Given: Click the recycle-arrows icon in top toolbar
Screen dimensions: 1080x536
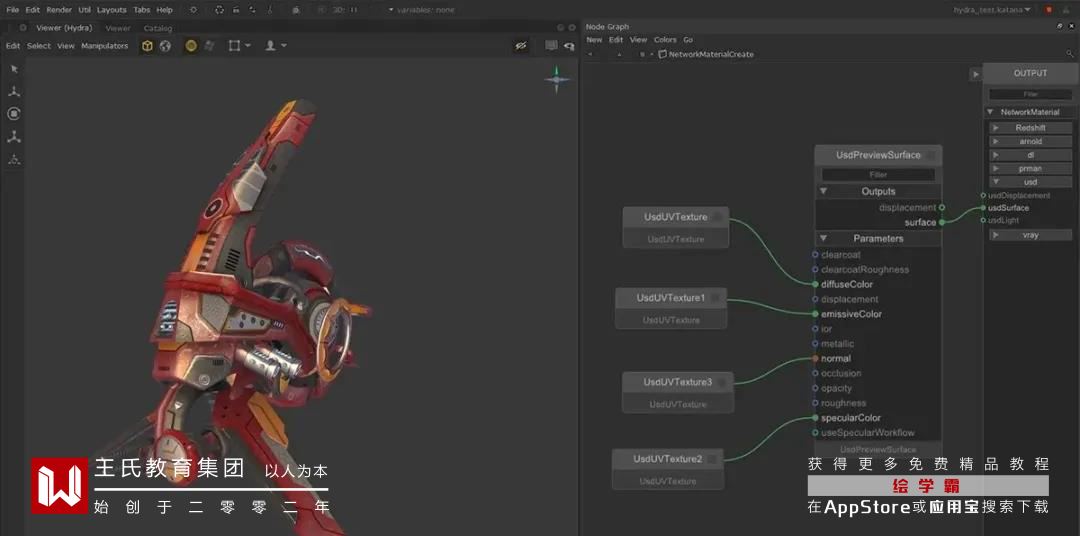Looking at the screenshot, I should 219,10.
